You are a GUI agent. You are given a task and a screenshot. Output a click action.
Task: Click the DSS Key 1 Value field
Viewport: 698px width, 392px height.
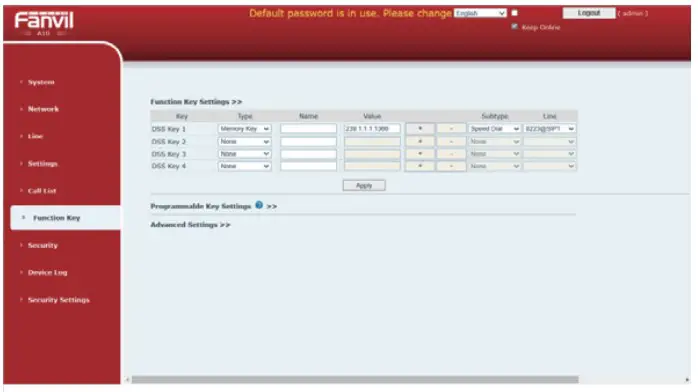tap(372, 129)
